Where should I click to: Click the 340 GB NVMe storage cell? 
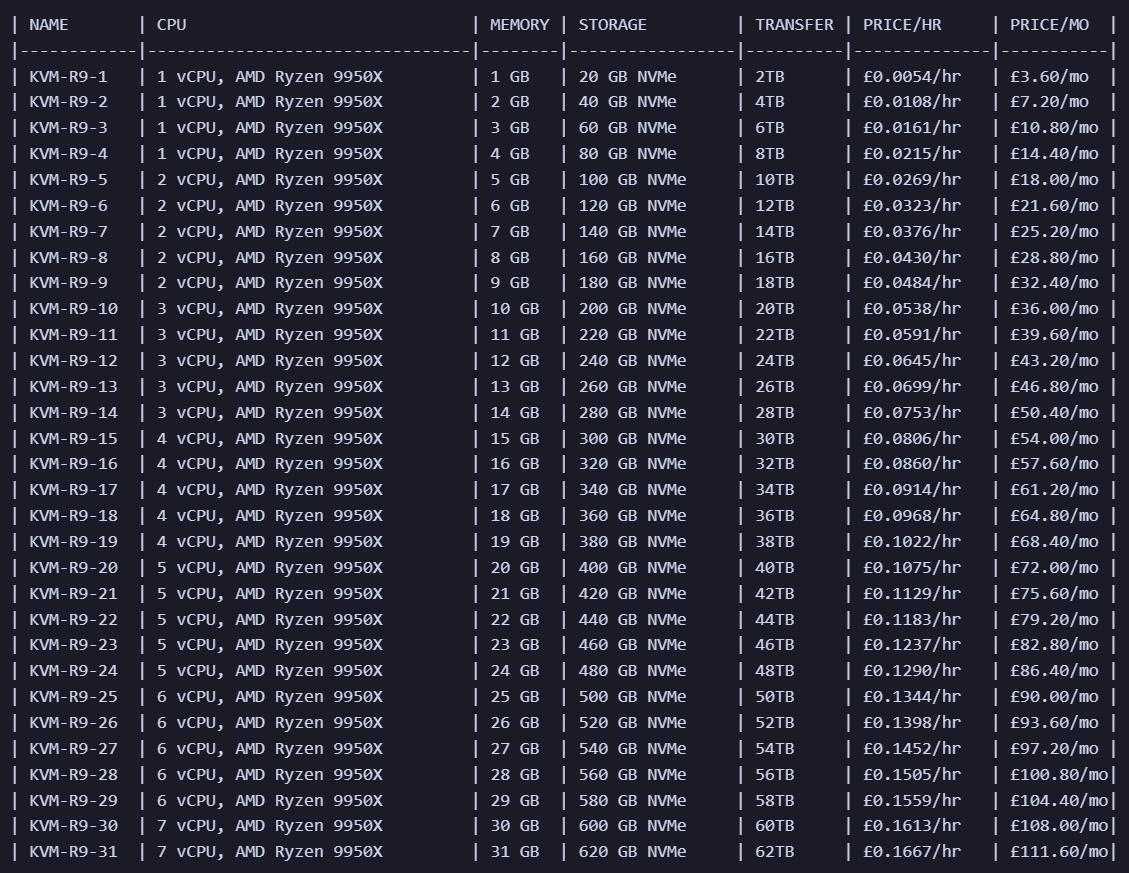coord(632,489)
